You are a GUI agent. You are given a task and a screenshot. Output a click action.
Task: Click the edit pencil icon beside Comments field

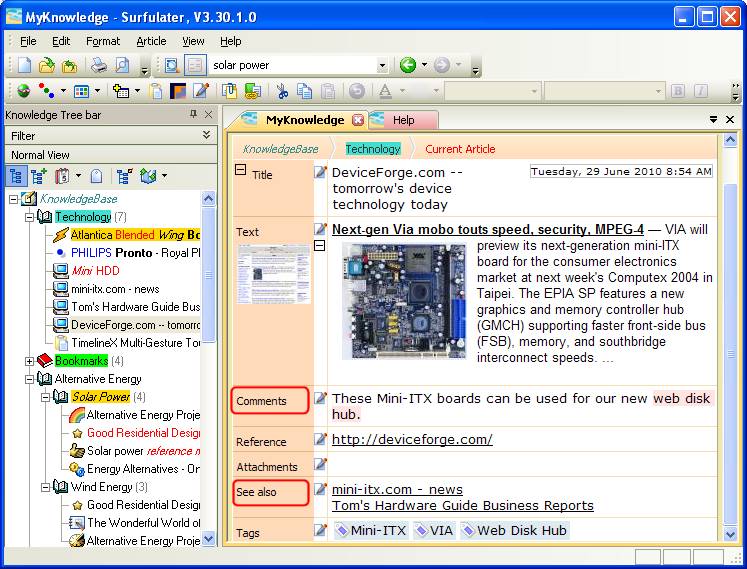pyautogui.click(x=320, y=398)
